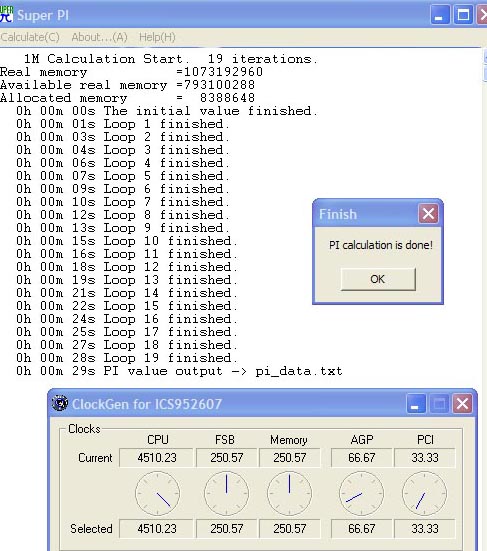Click the Super PI app icon
This screenshot has width=487, height=551.
[6, 14]
